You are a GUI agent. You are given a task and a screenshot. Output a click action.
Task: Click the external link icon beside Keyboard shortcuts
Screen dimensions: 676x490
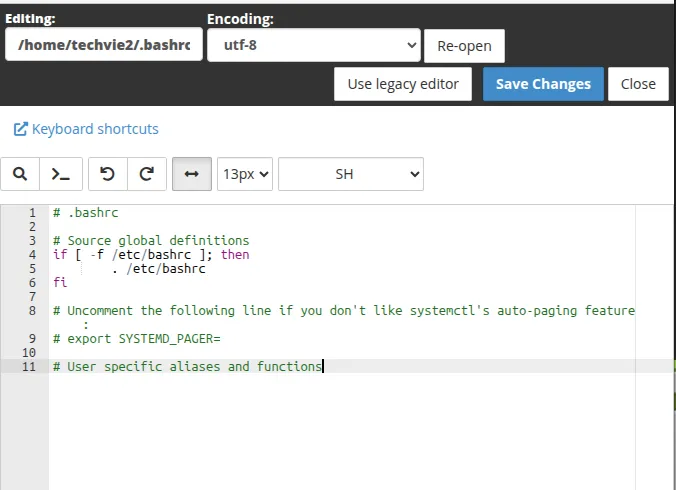(20, 129)
